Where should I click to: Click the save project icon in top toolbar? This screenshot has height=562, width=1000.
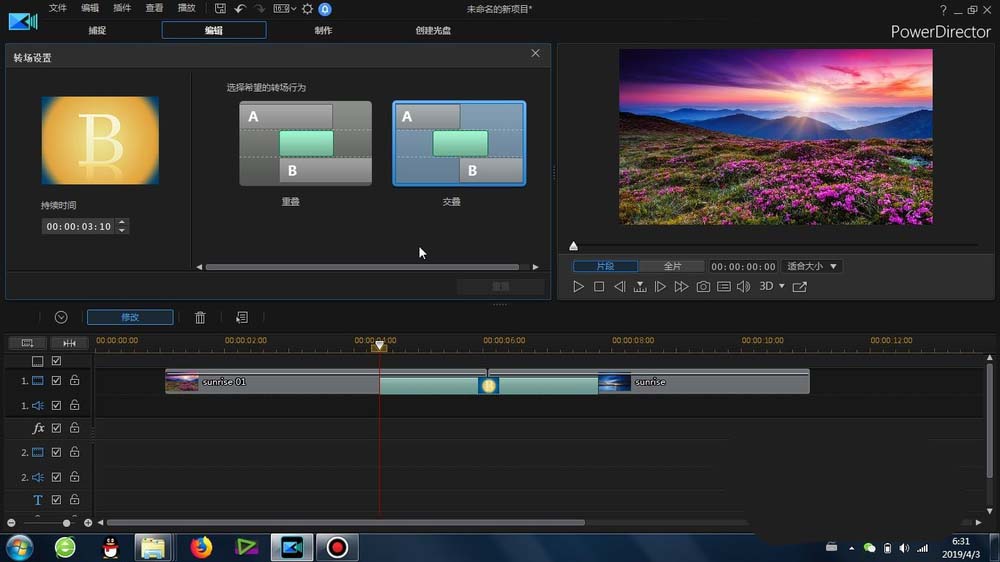point(220,9)
